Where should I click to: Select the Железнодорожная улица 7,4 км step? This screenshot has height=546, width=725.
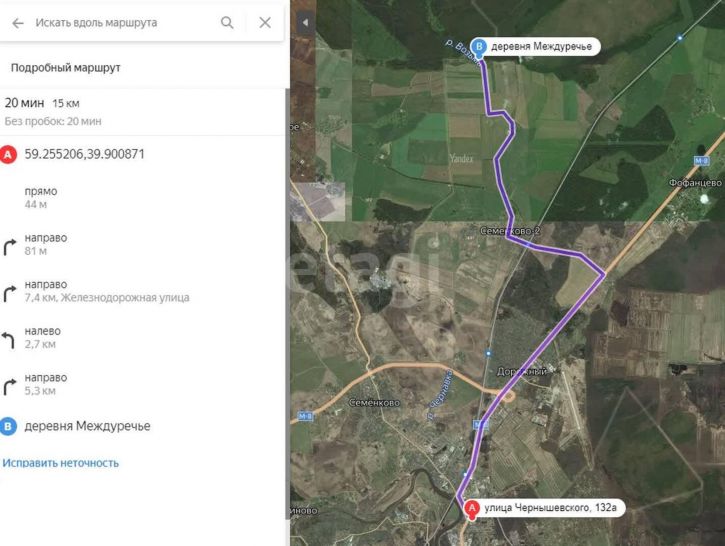pos(141,291)
